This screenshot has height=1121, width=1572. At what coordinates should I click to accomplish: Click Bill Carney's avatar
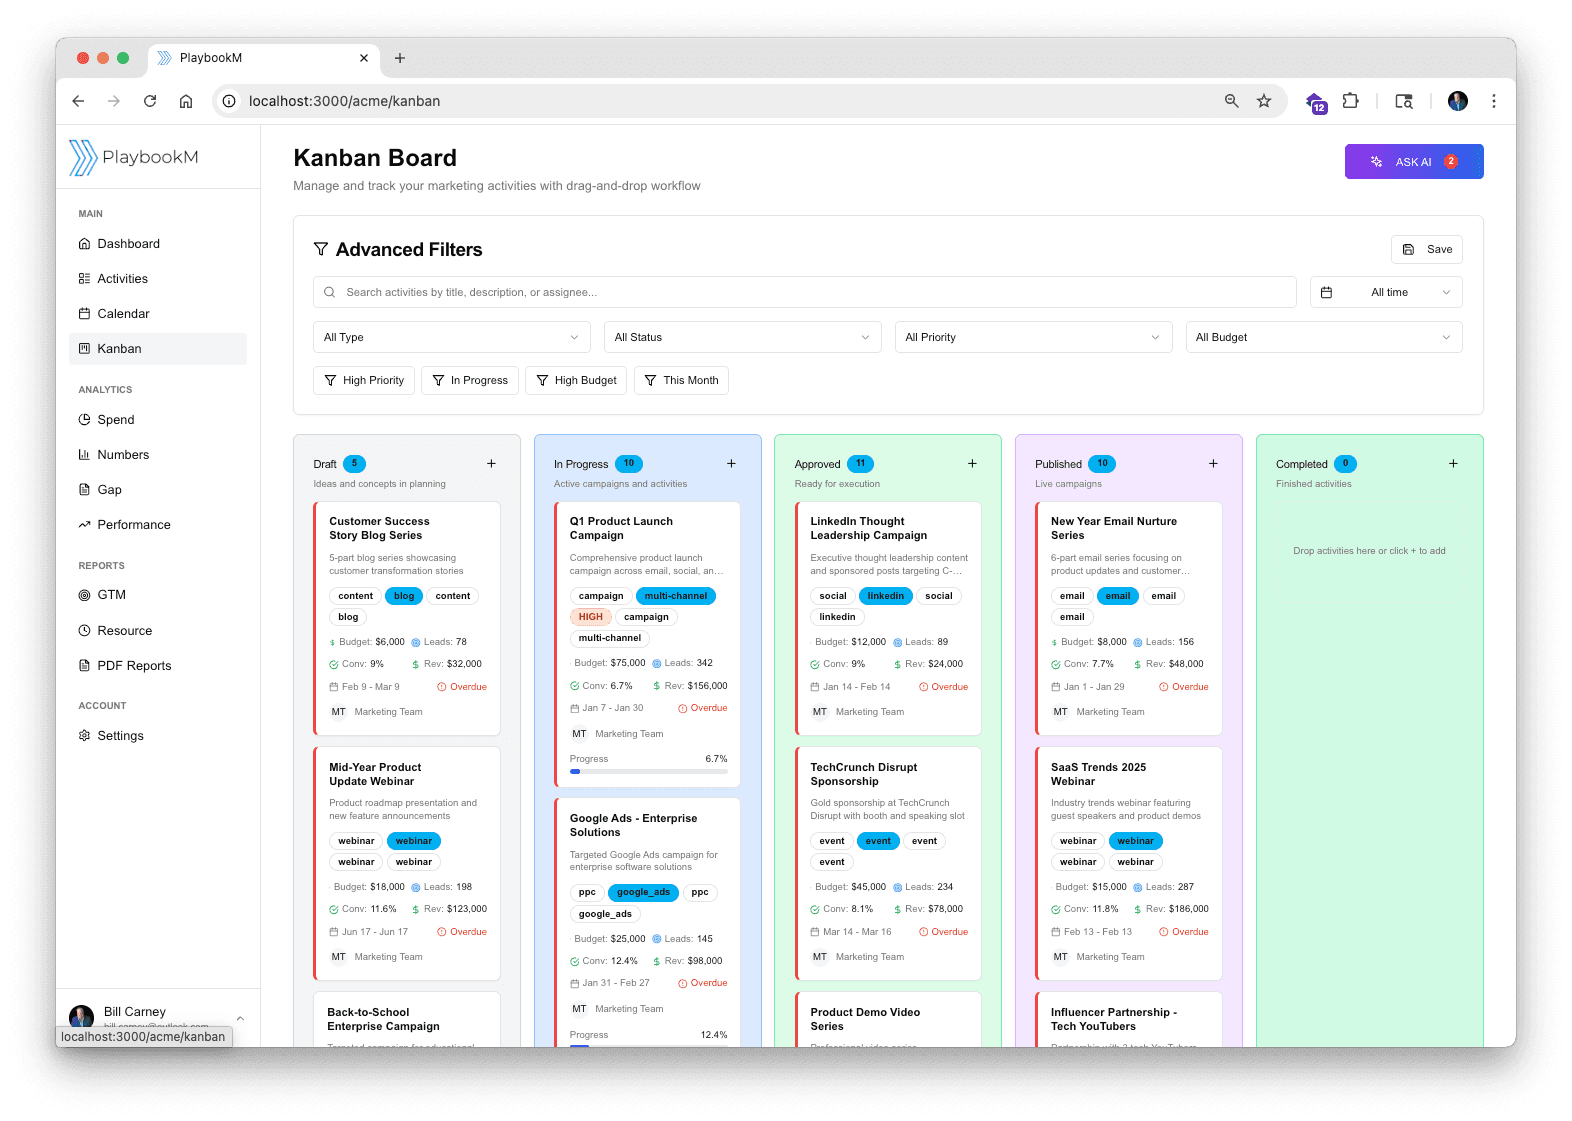pos(82,1018)
